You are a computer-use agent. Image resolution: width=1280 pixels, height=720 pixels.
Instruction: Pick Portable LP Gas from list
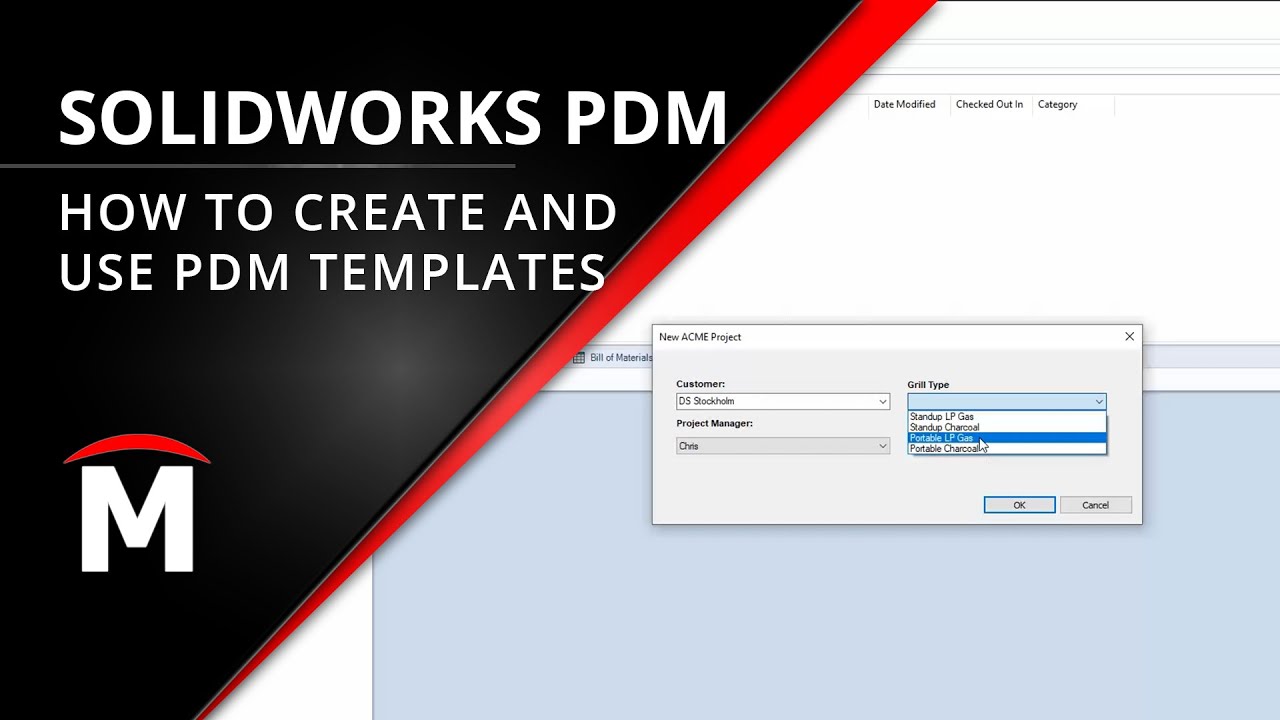tap(1007, 438)
